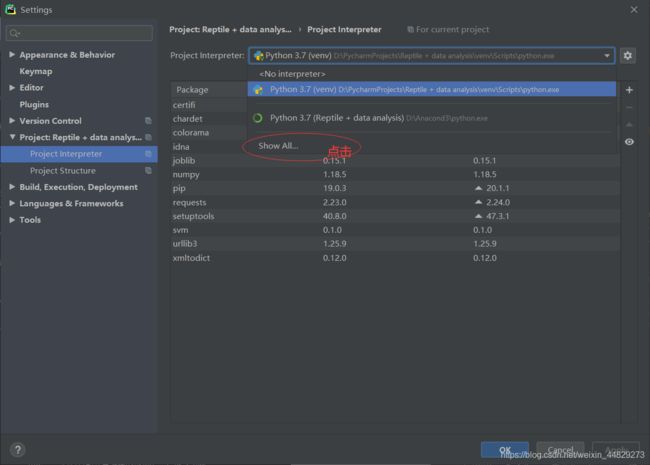Viewport: 650px width, 465px height.
Task: Focus the Settings search field
Action: [80, 33]
